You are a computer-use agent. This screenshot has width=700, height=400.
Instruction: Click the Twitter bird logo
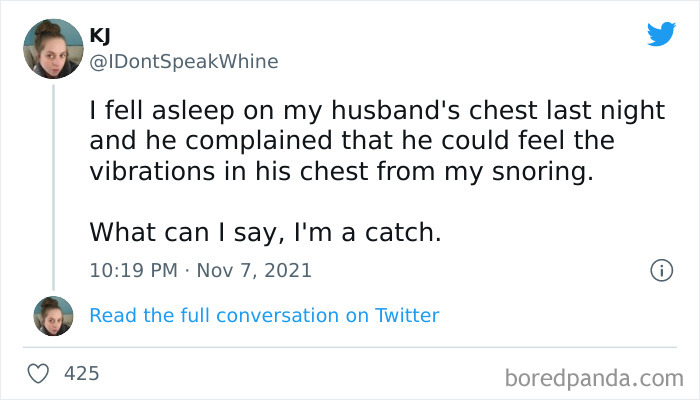tap(661, 33)
